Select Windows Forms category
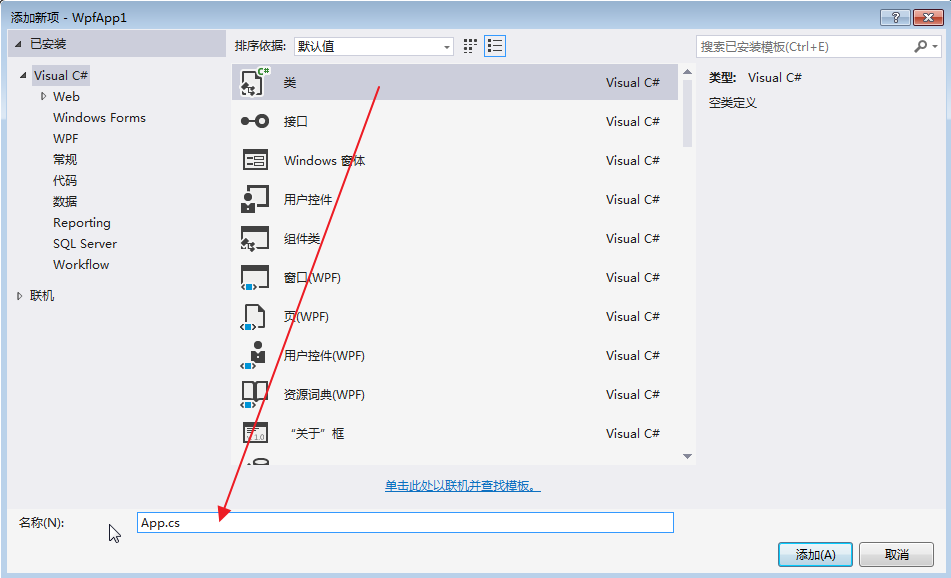The height and width of the screenshot is (578, 951). point(99,118)
